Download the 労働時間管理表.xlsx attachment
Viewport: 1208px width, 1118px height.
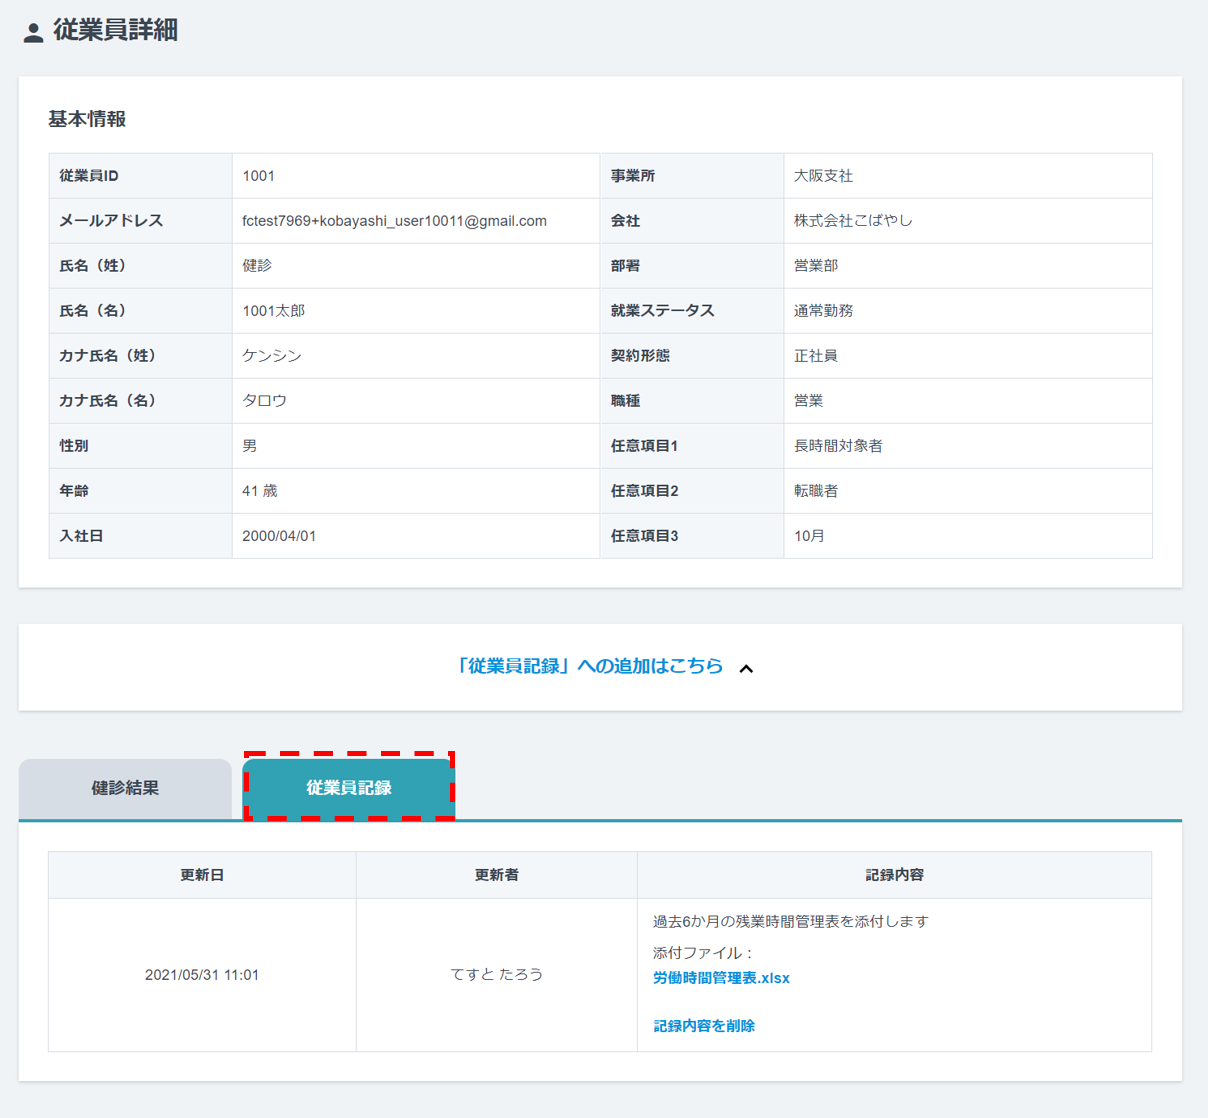click(x=721, y=978)
